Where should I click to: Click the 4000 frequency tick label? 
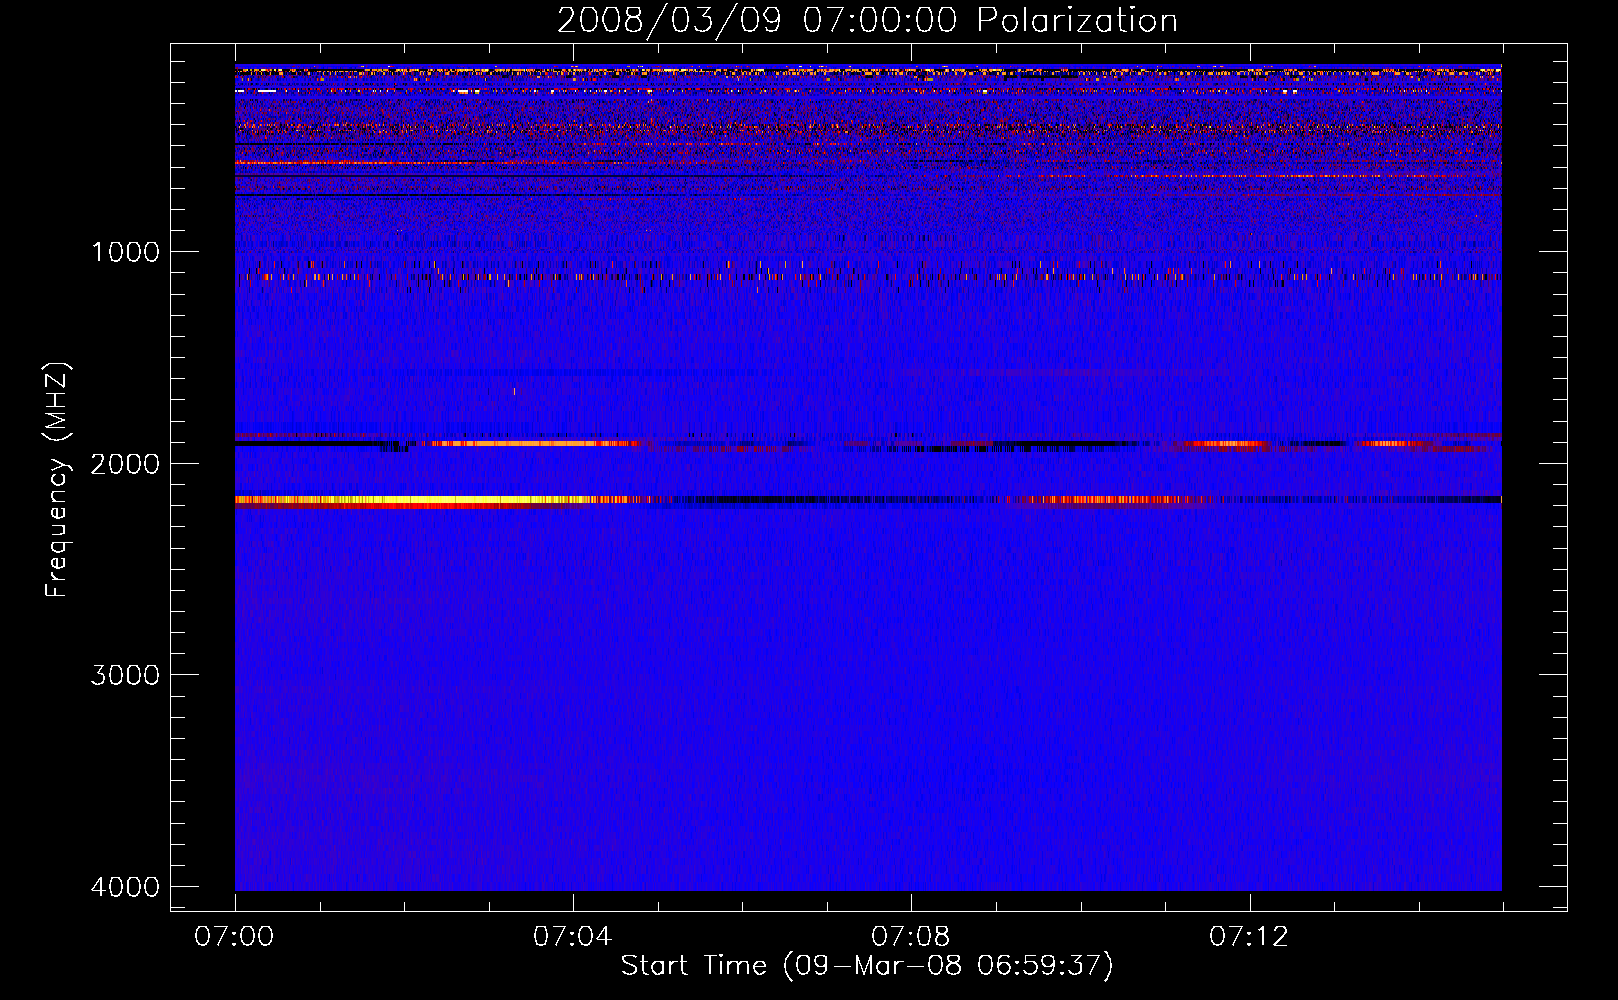pos(125,887)
